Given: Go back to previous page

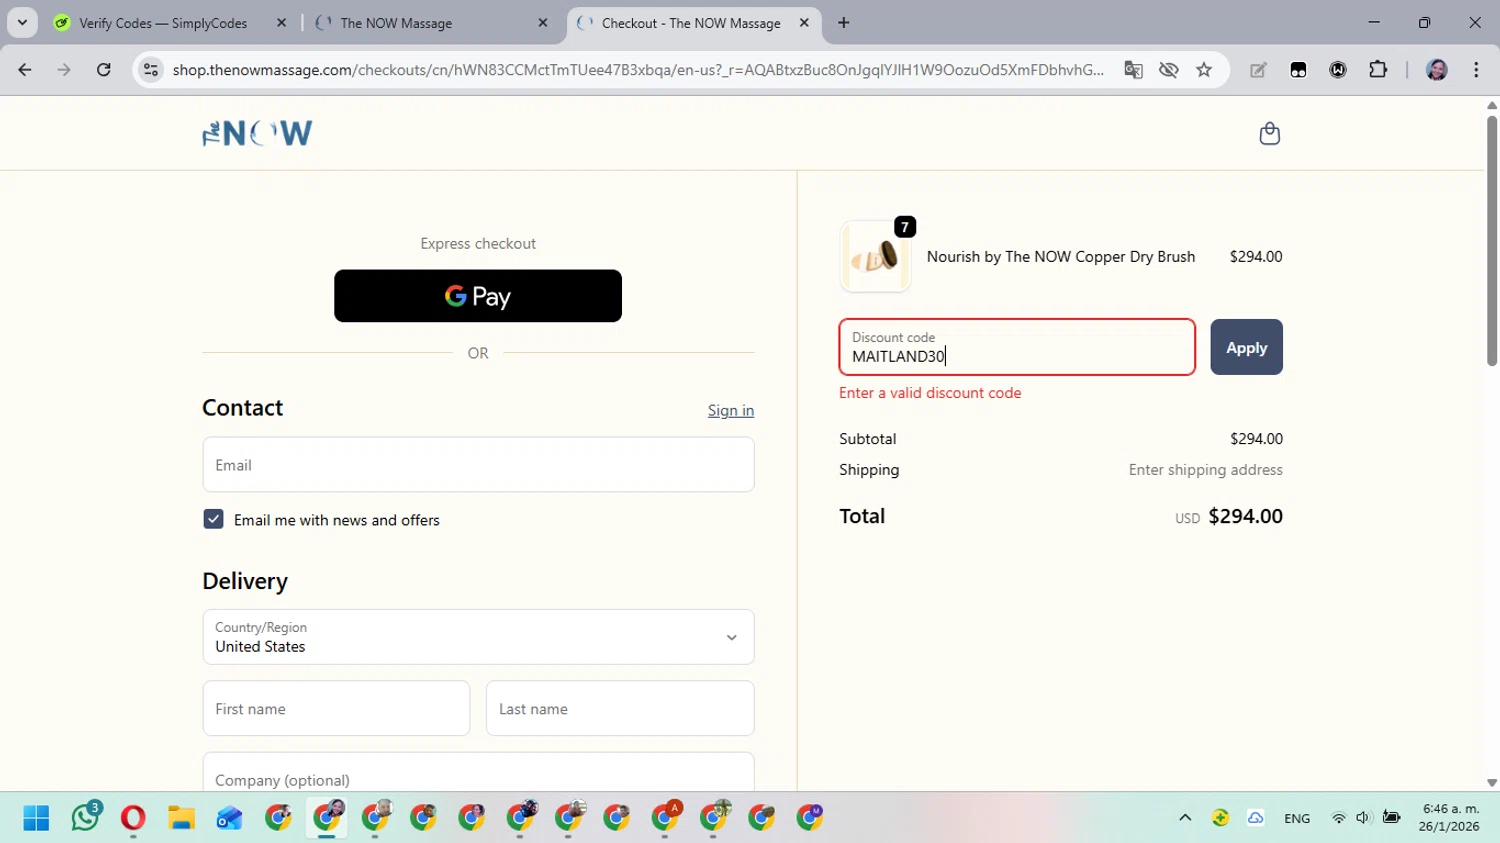Looking at the screenshot, I should [25, 70].
